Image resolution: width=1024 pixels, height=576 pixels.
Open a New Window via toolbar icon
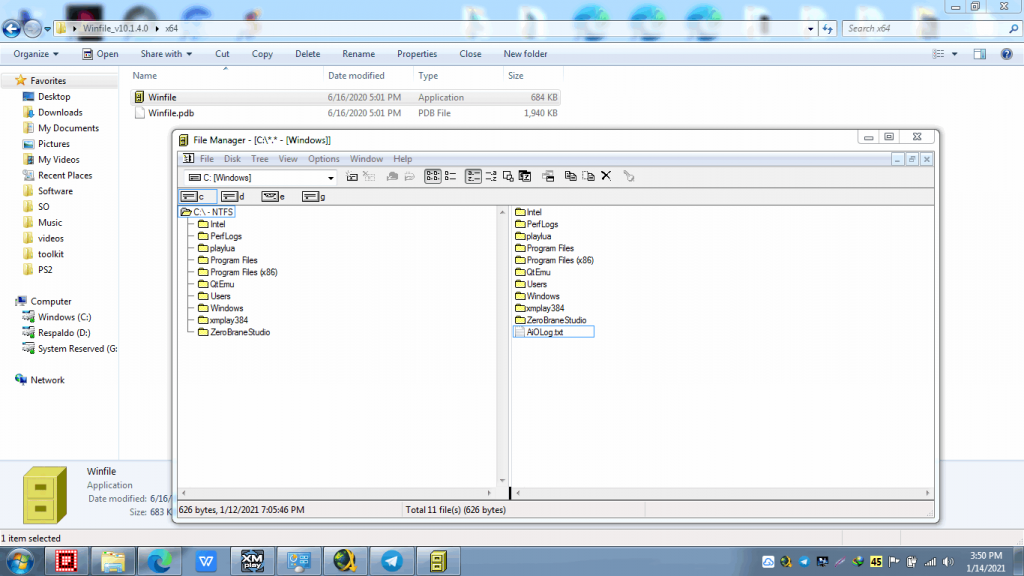(548, 176)
